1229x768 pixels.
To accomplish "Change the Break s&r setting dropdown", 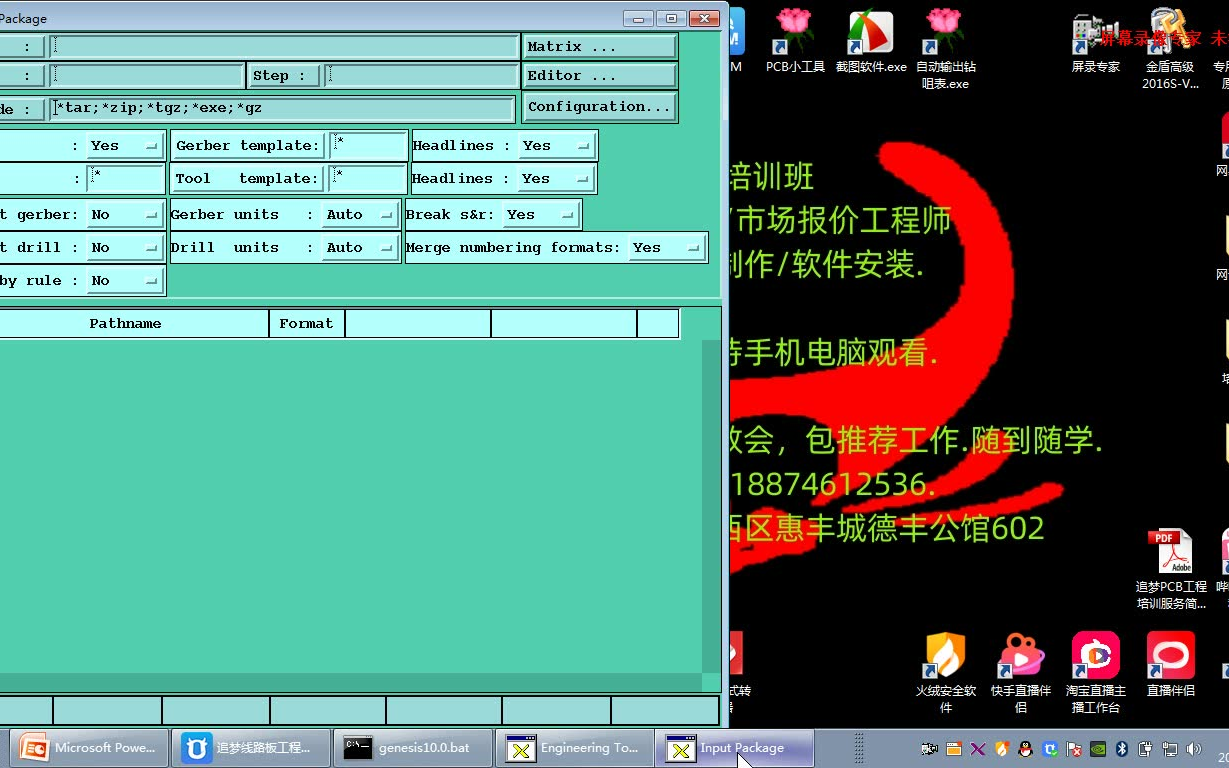I will point(564,214).
